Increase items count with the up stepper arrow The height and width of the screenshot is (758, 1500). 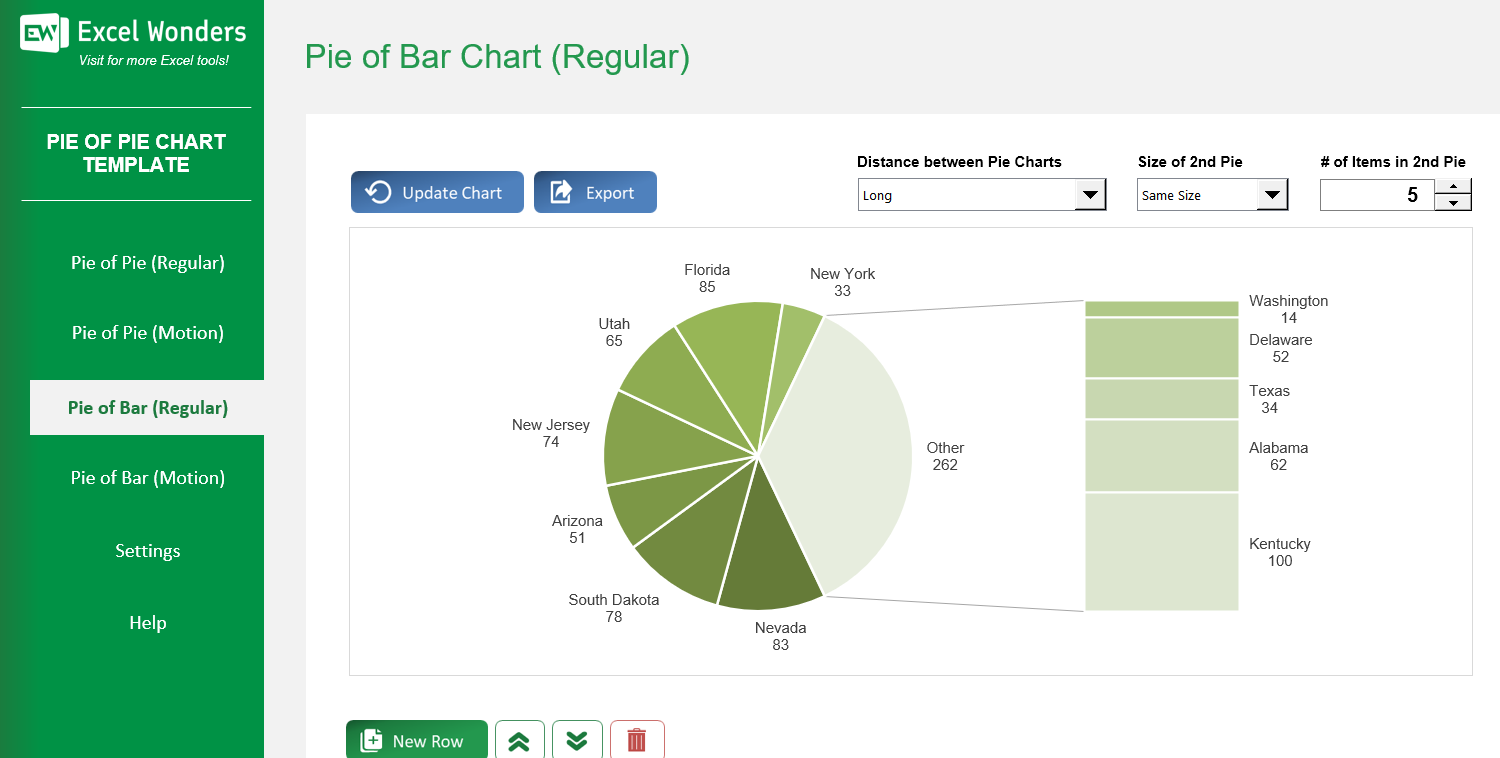(x=1453, y=185)
